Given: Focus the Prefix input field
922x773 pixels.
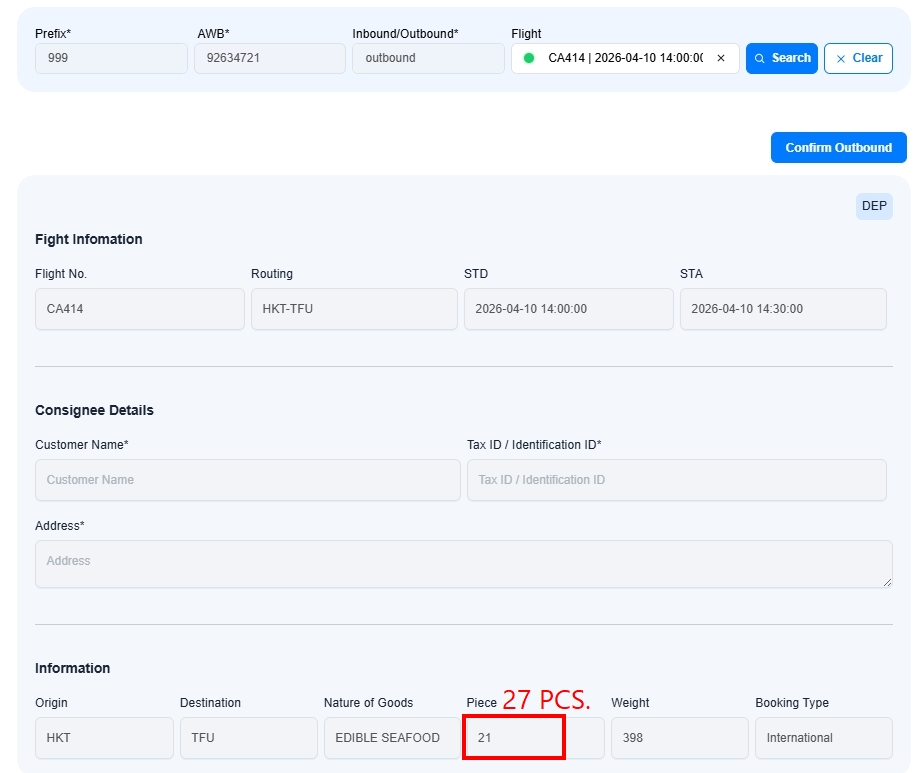Looking at the screenshot, I should [111, 58].
